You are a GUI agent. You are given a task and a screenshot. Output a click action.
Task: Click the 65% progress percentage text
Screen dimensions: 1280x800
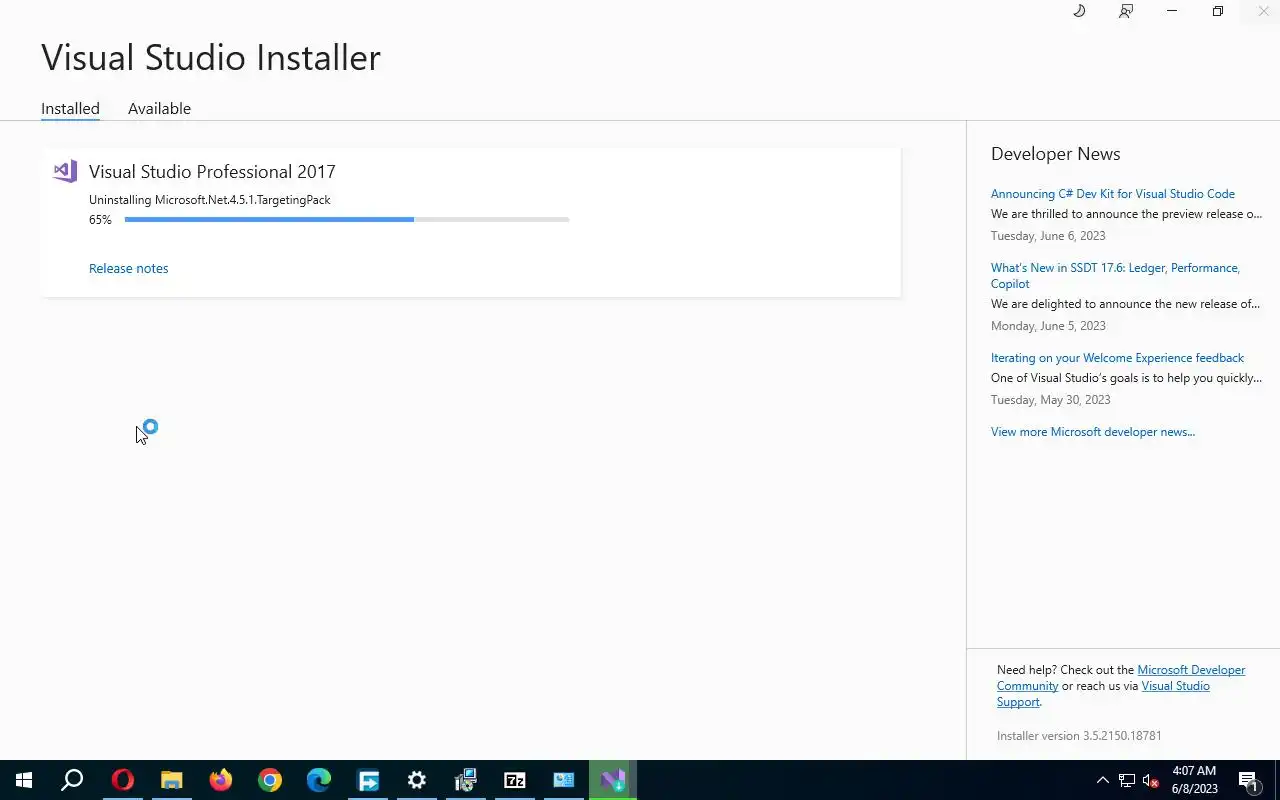click(x=100, y=220)
